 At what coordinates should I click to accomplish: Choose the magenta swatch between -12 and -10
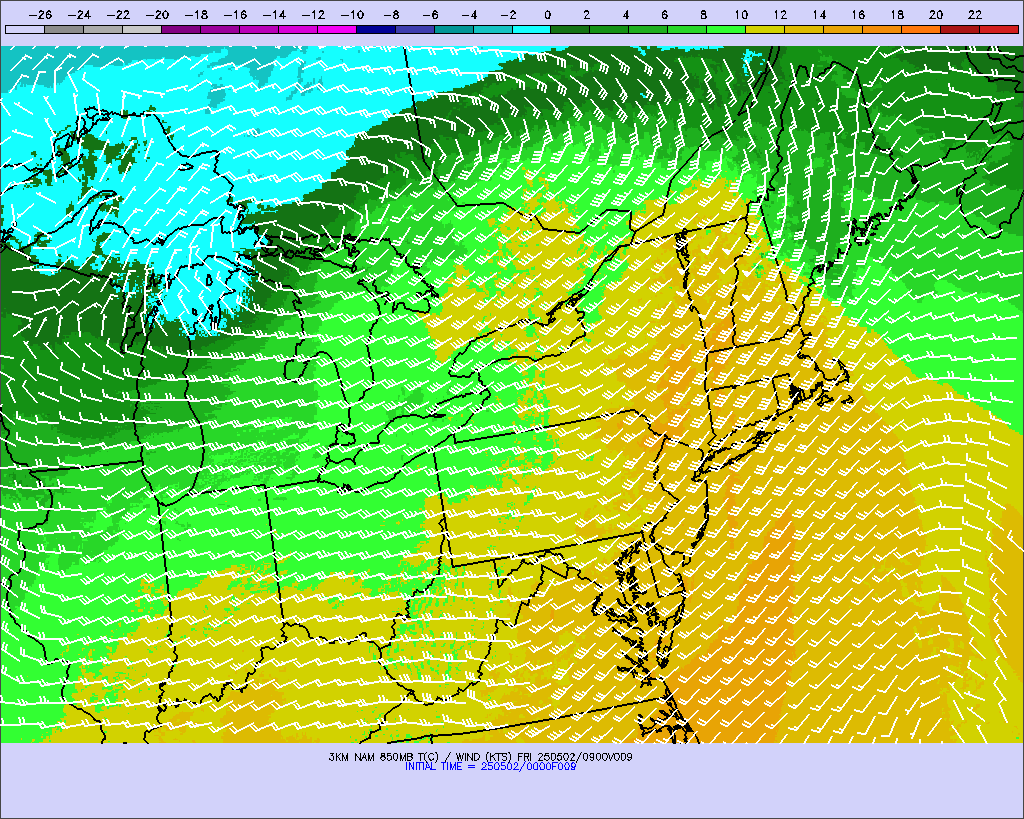[x=336, y=29]
